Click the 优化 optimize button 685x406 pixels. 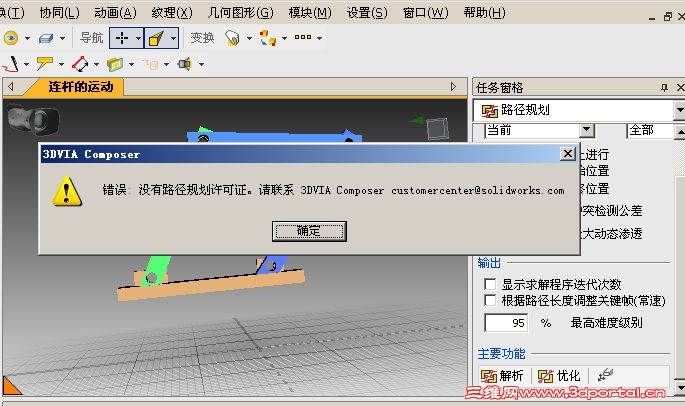[559, 375]
